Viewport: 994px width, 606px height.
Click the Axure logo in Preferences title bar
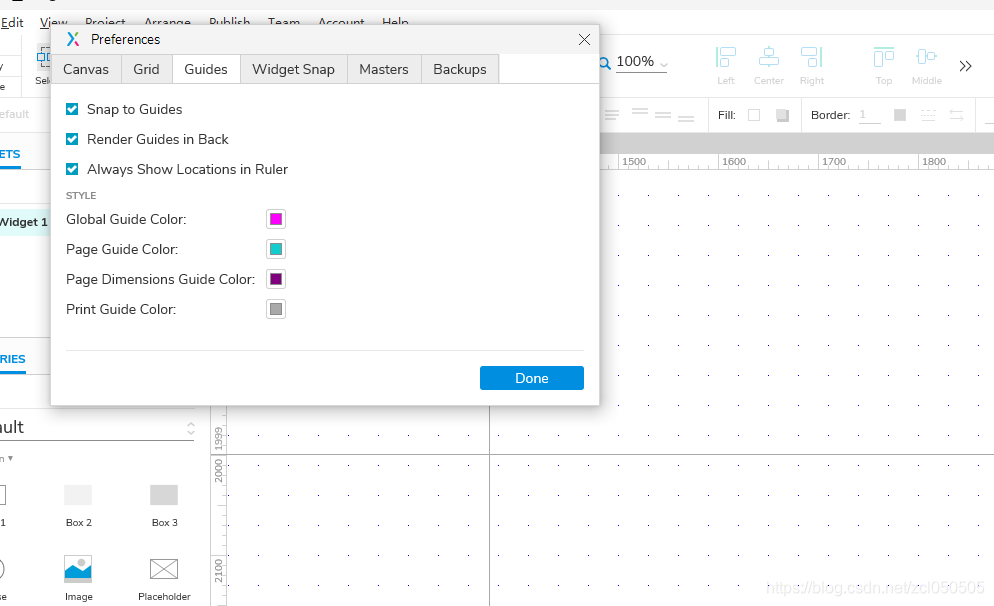(74, 39)
